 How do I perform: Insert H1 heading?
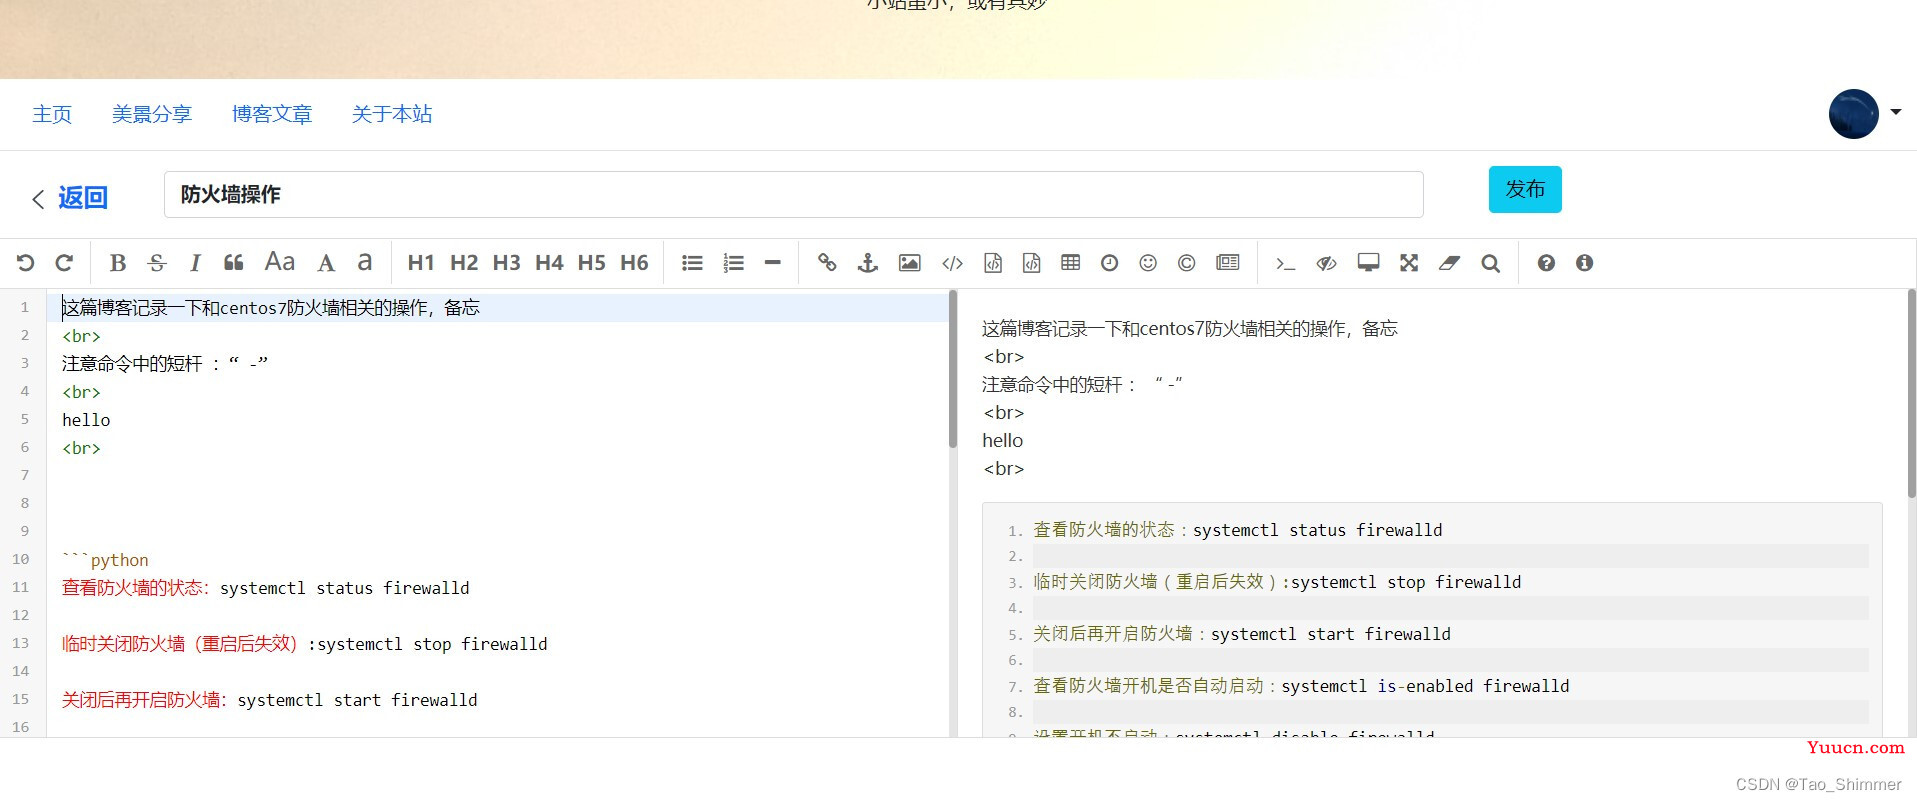[421, 263]
